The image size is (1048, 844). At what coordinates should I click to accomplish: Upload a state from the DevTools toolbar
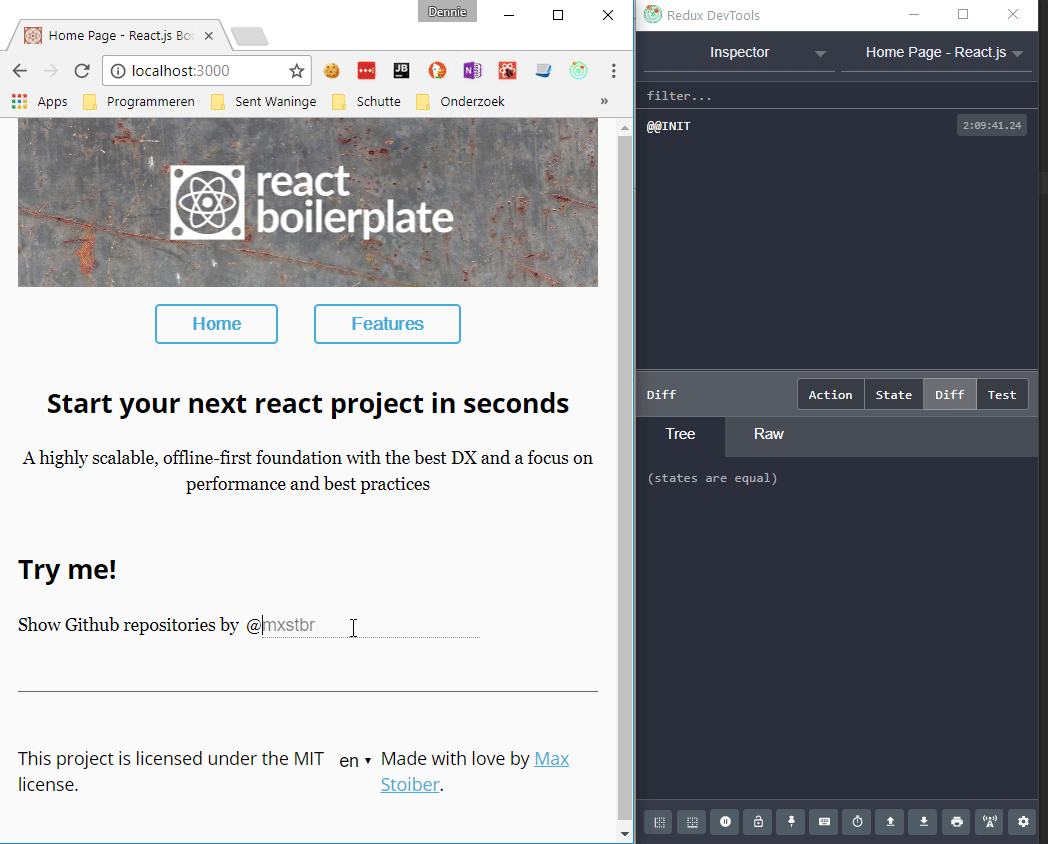[x=889, y=822]
